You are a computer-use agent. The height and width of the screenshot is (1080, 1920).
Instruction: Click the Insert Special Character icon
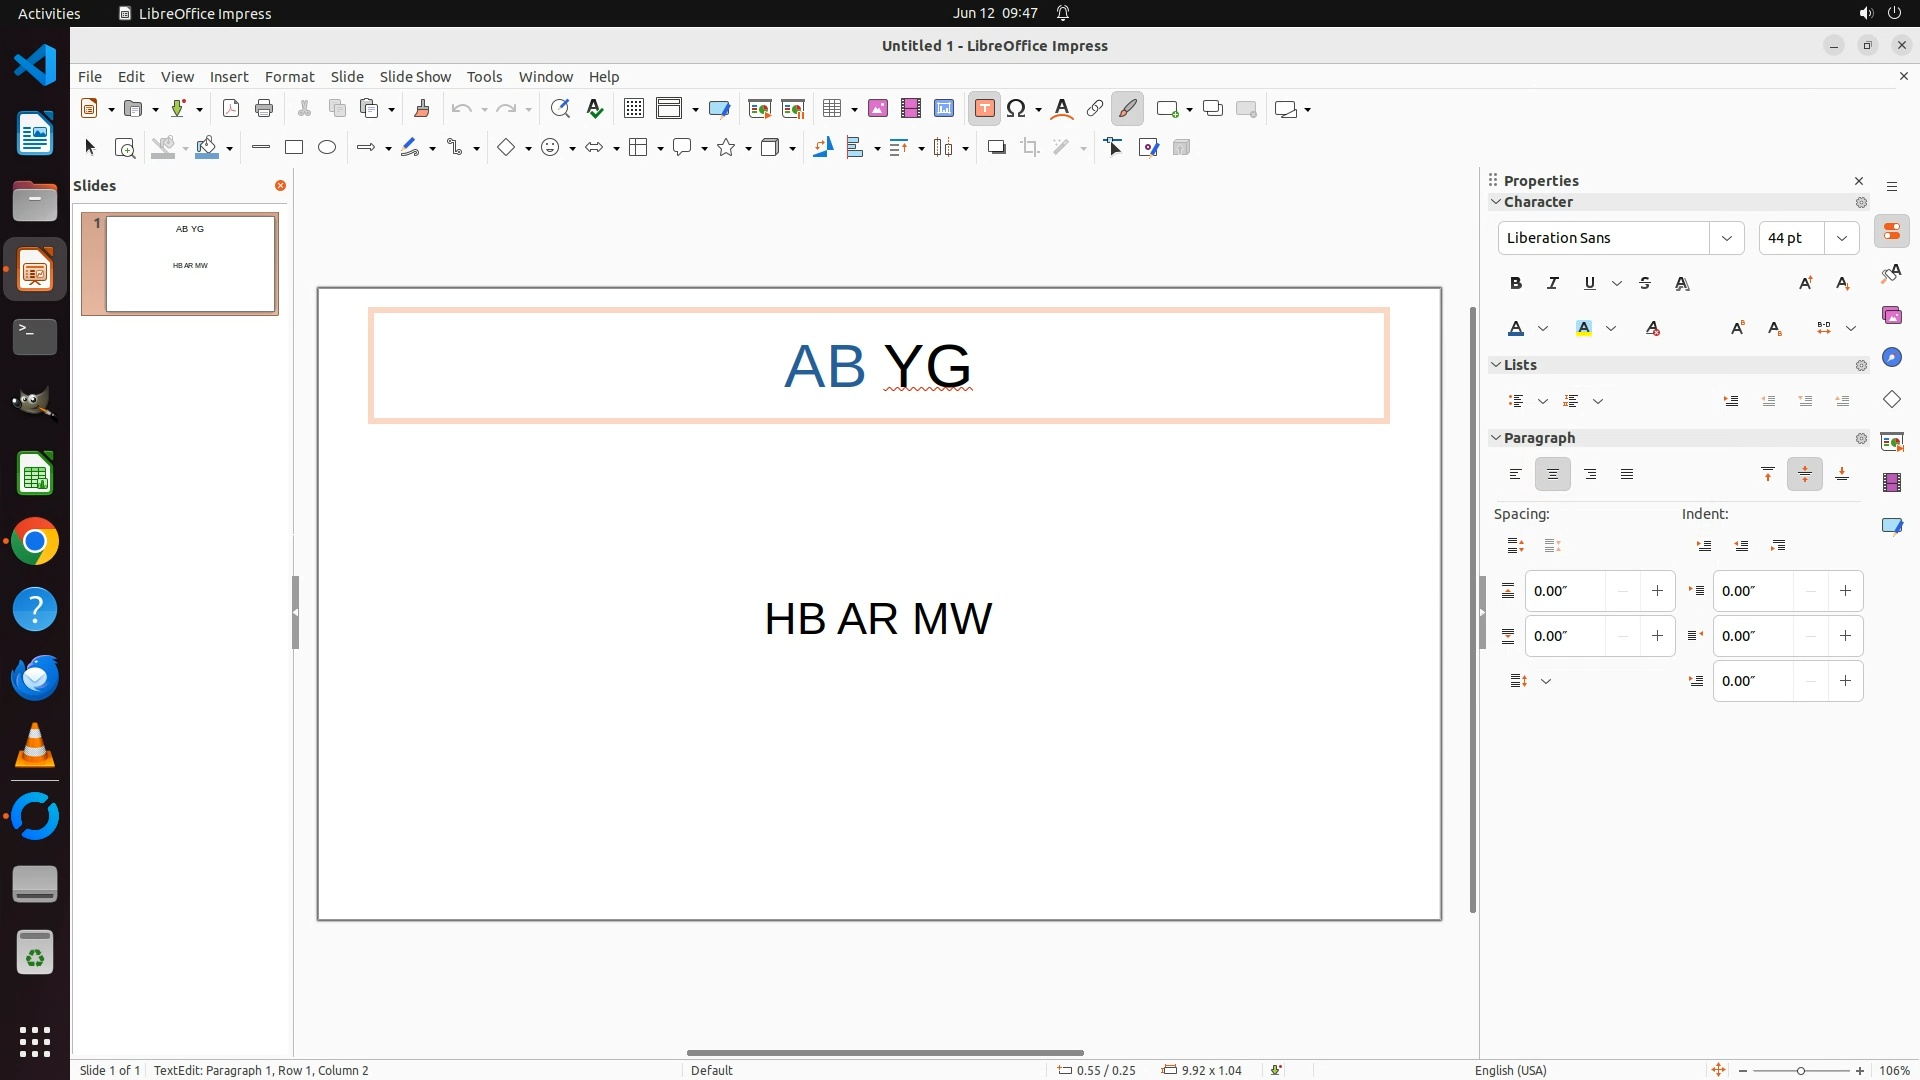tap(1017, 109)
